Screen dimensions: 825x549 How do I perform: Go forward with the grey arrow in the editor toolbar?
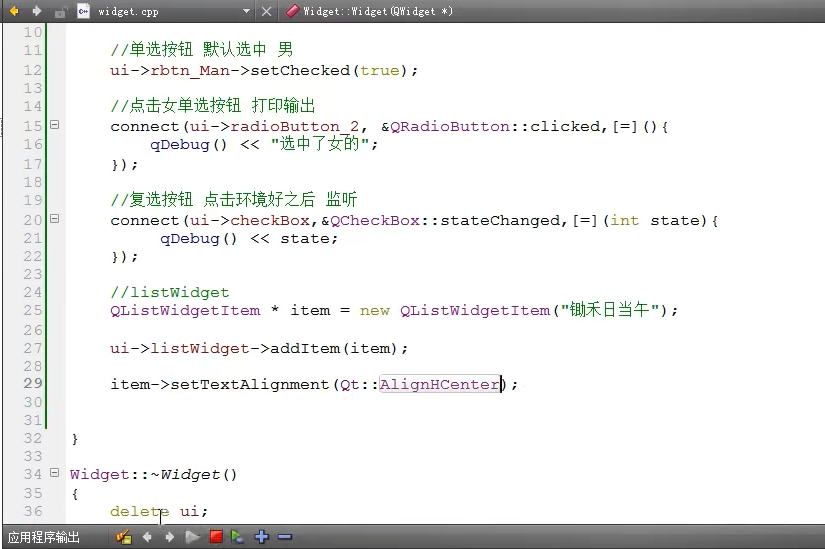tap(37, 11)
